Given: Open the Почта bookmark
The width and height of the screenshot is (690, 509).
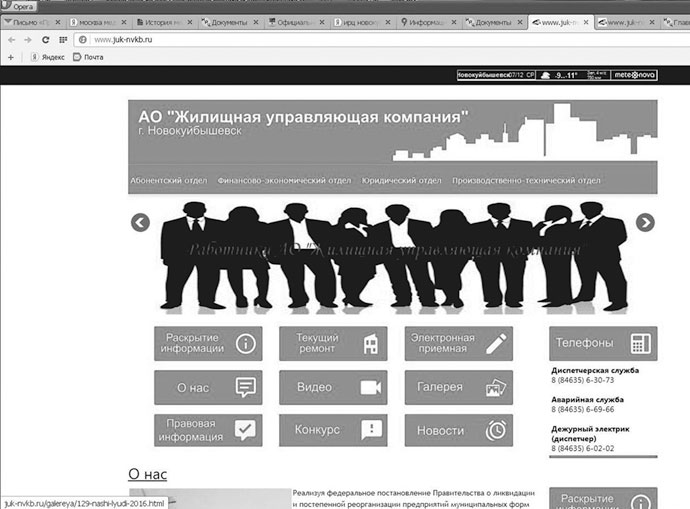Looking at the screenshot, I should pyautogui.click(x=88, y=57).
